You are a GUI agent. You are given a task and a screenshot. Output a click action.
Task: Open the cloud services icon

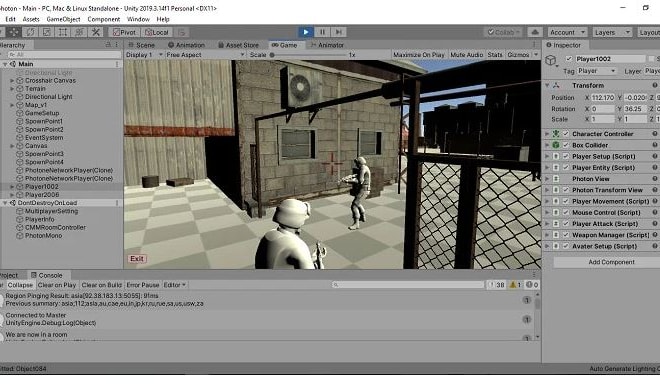pyautogui.click(x=535, y=32)
